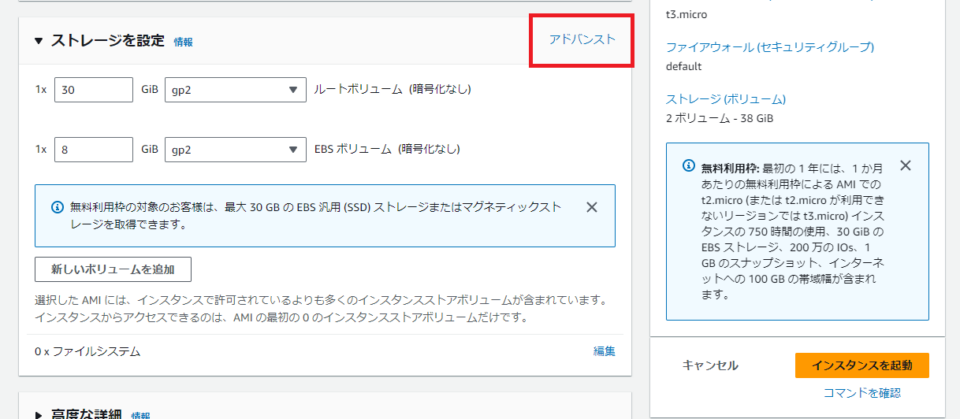Viewport: 960px width, 419px height.
Task: Click キャンセル button
Action: pos(710,366)
